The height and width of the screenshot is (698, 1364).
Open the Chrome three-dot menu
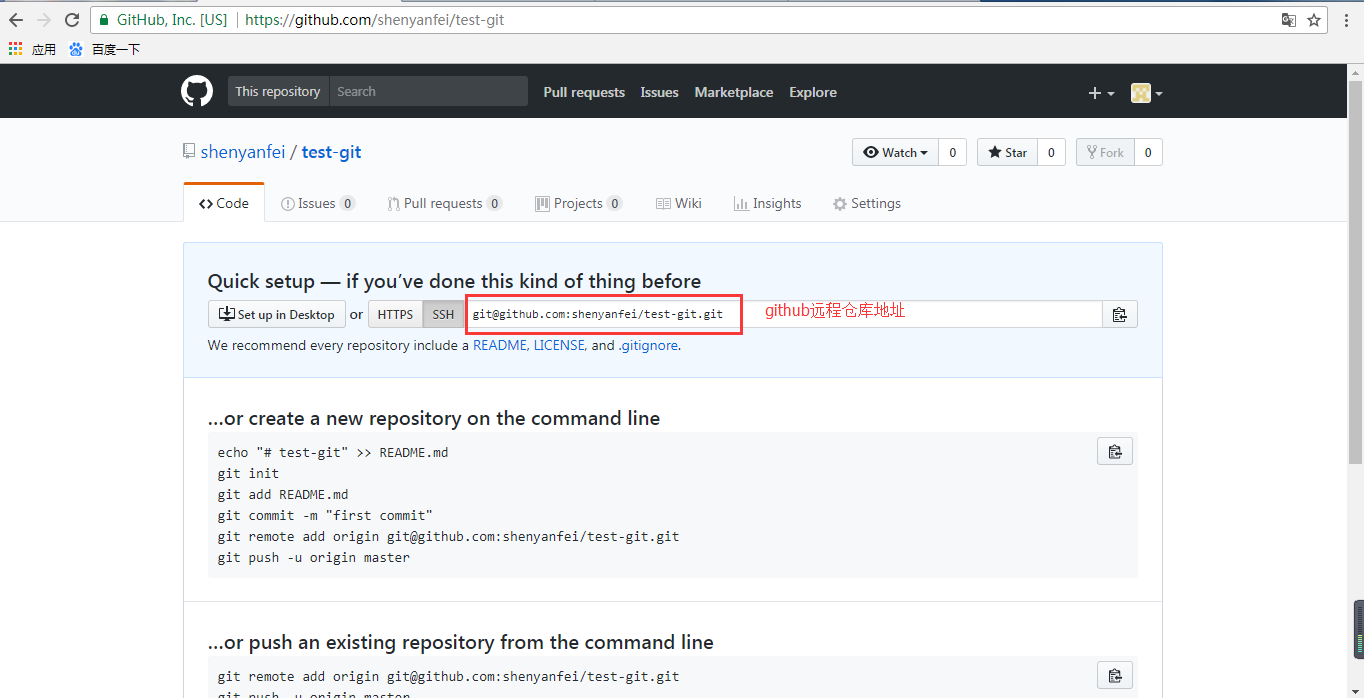click(x=1346, y=20)
